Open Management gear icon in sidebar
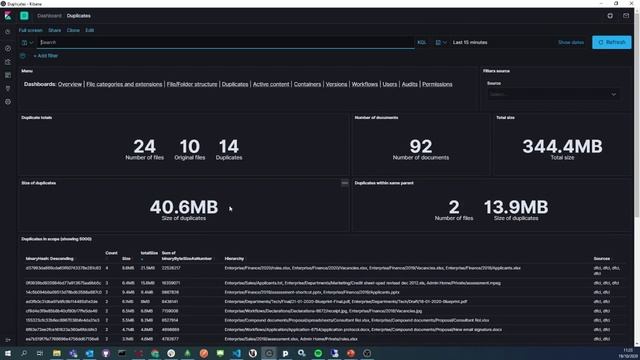The height and width of the screenshot is (360, 640). pyautogui.click(x=8, y=102)
